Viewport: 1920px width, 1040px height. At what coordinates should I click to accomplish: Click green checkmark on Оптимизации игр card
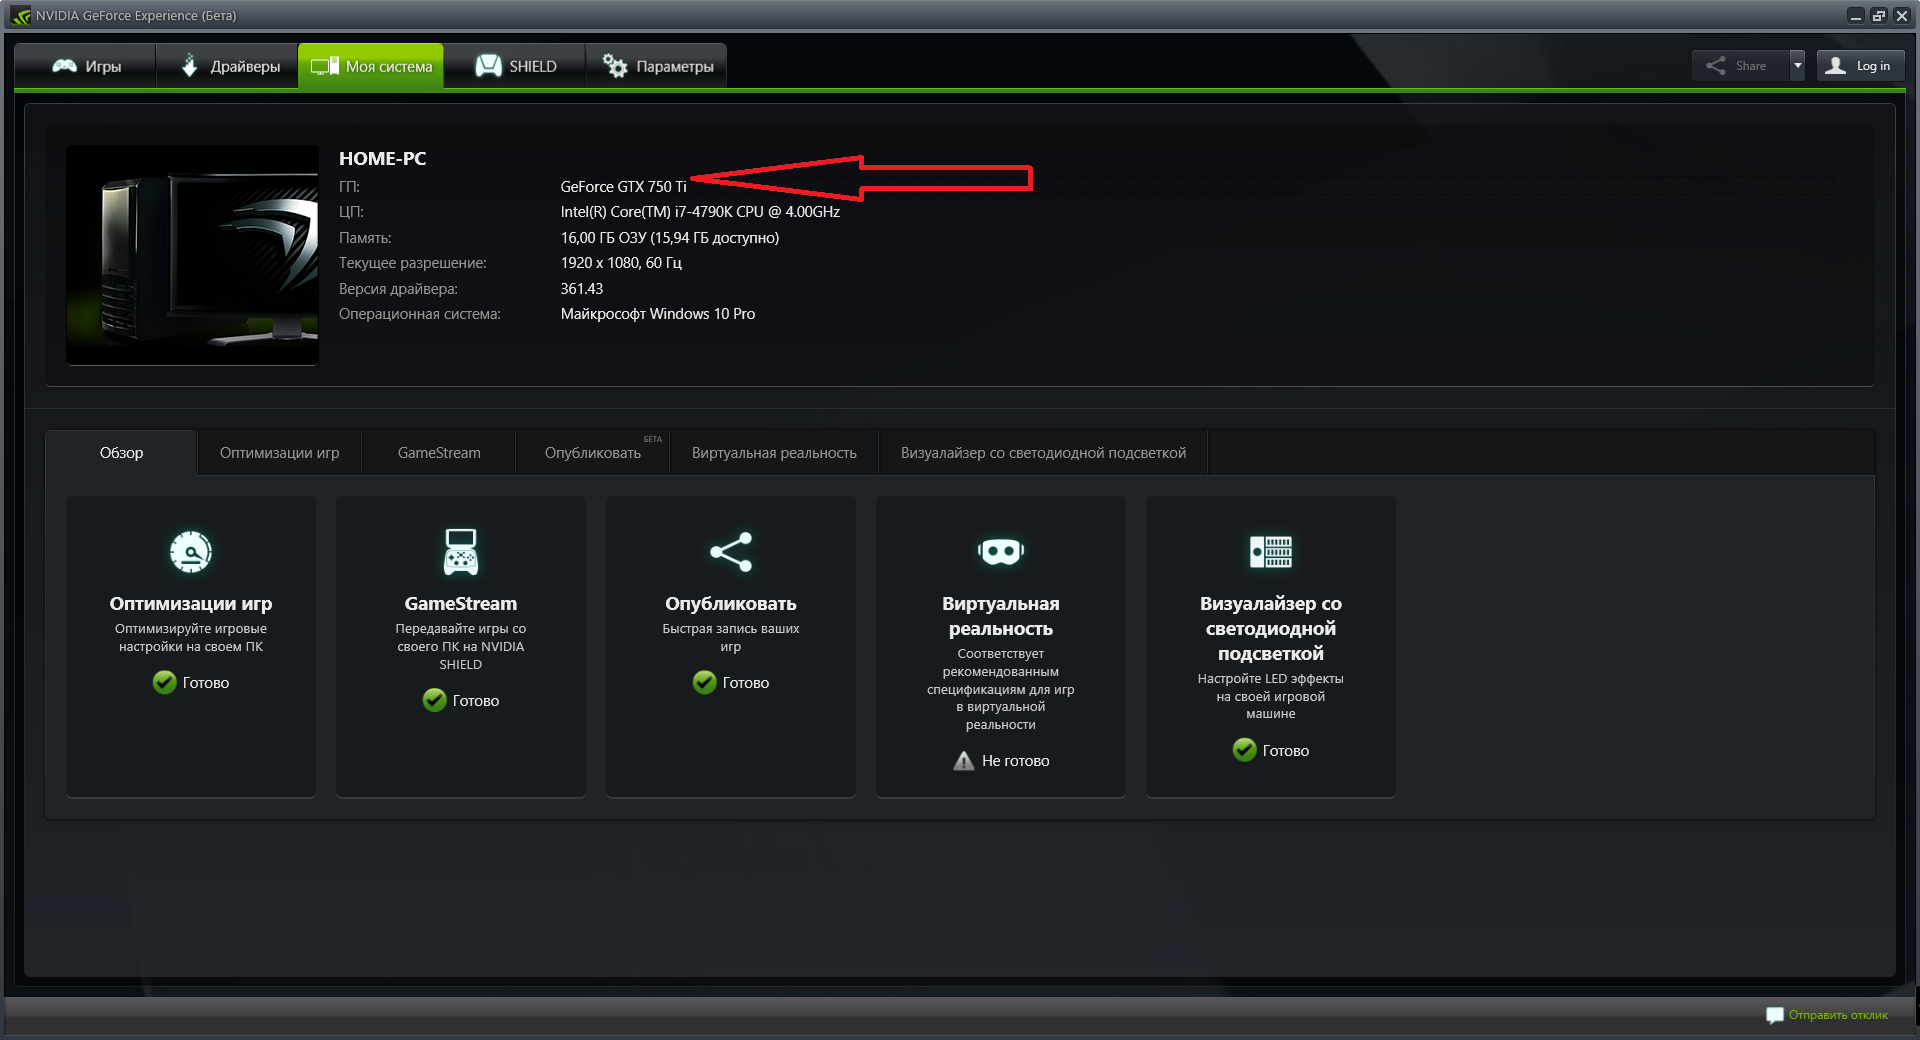165,682
